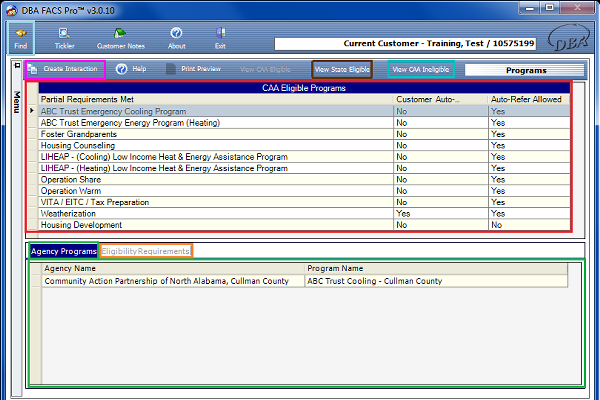Click the DBA logo
Image resolution: width=600 pixels, height=400 pixels.
point(569,38)
